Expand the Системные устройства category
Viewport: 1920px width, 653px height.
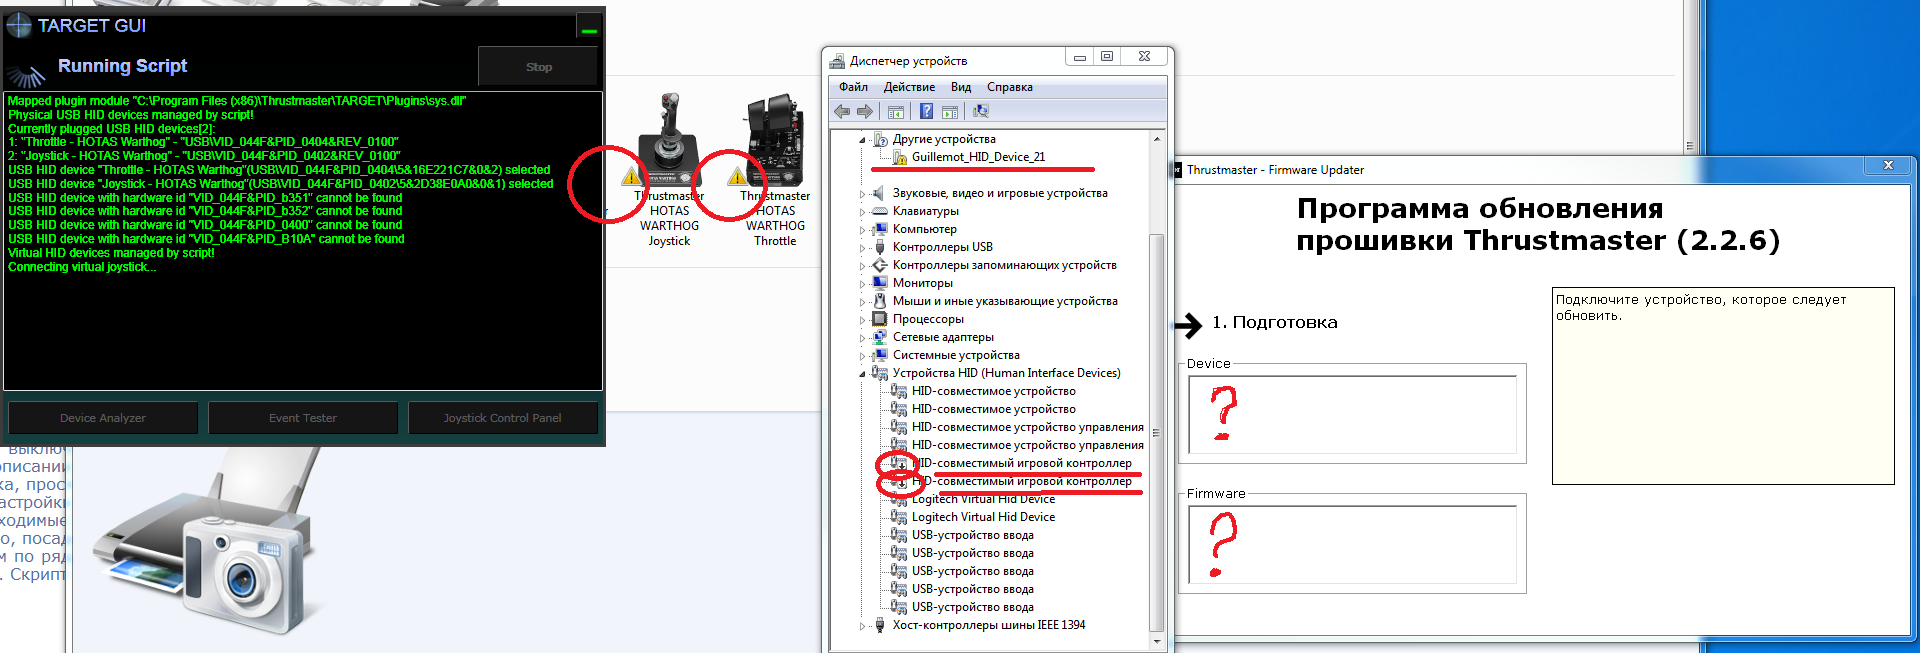[x=863, y=356]
